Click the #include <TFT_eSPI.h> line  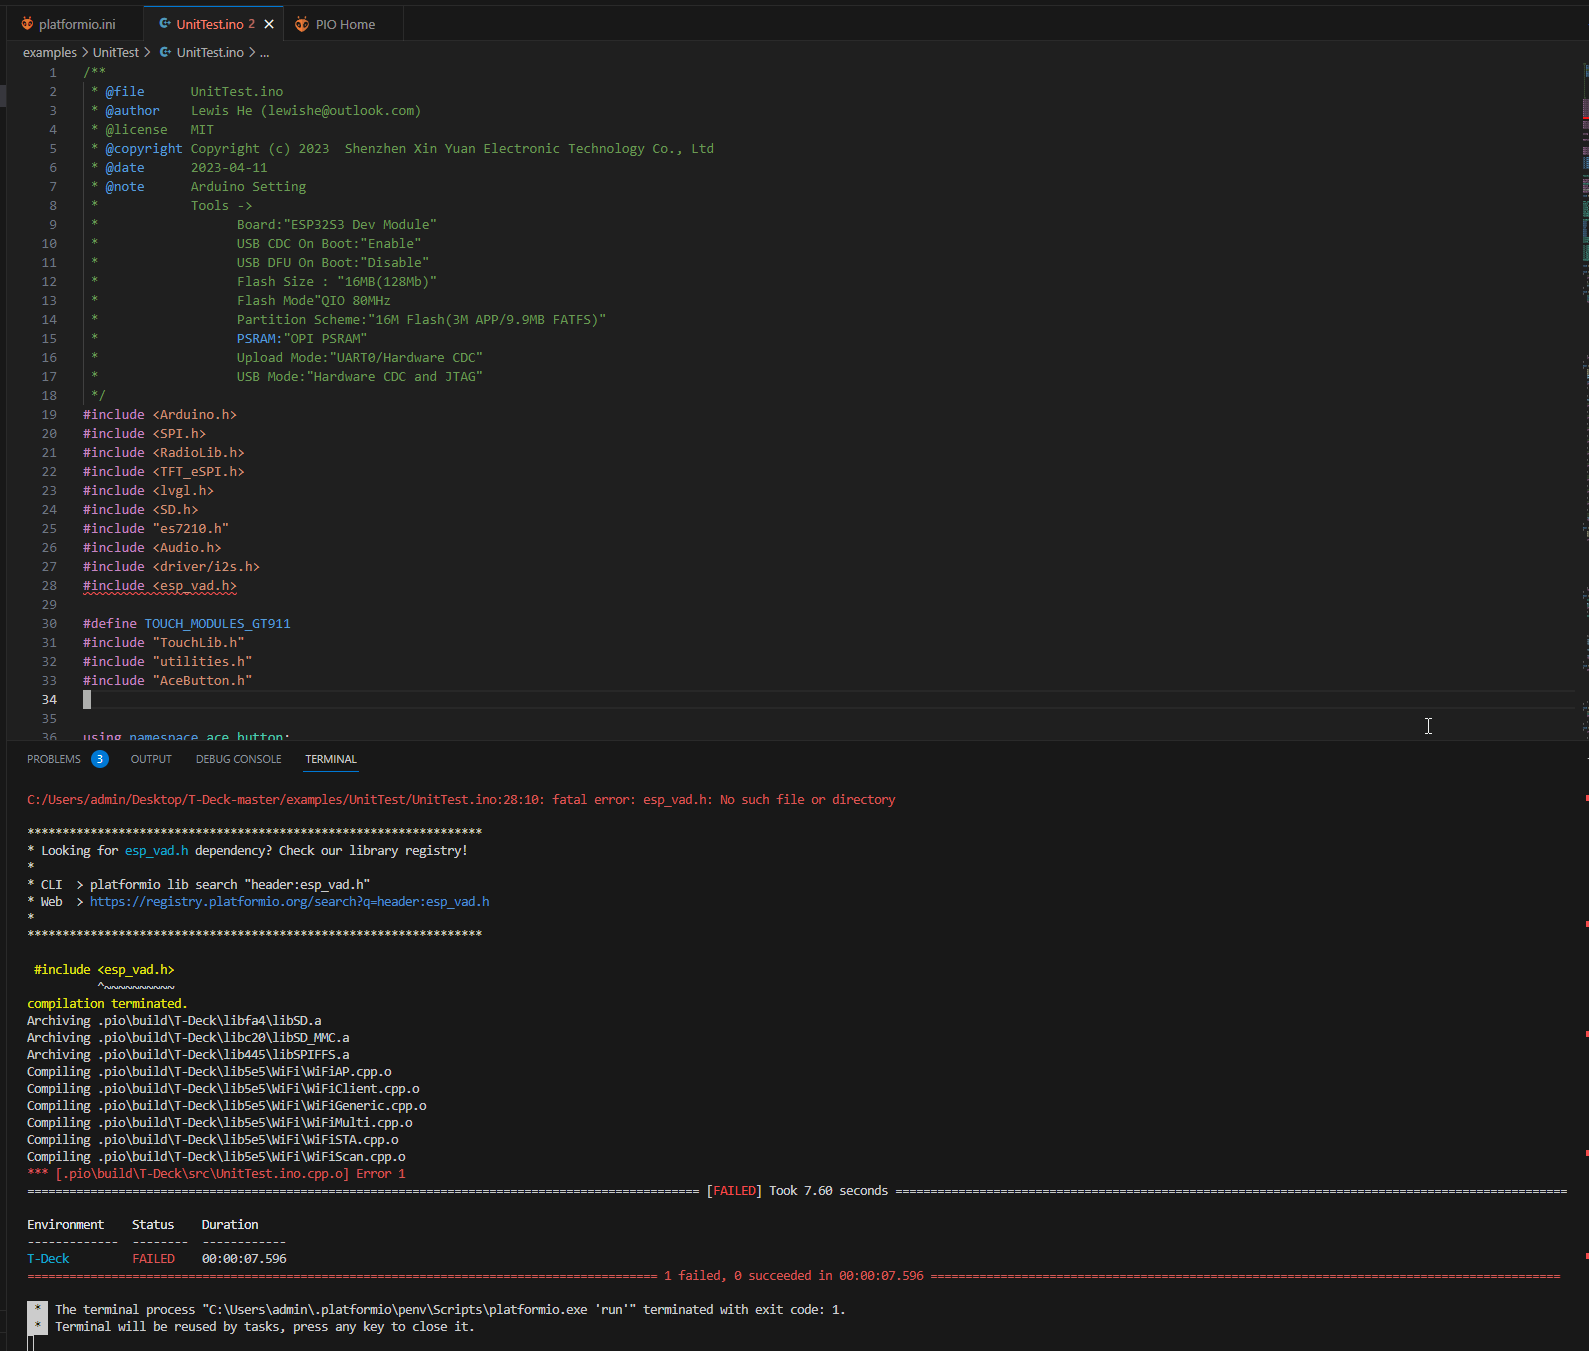click(164, 472)
